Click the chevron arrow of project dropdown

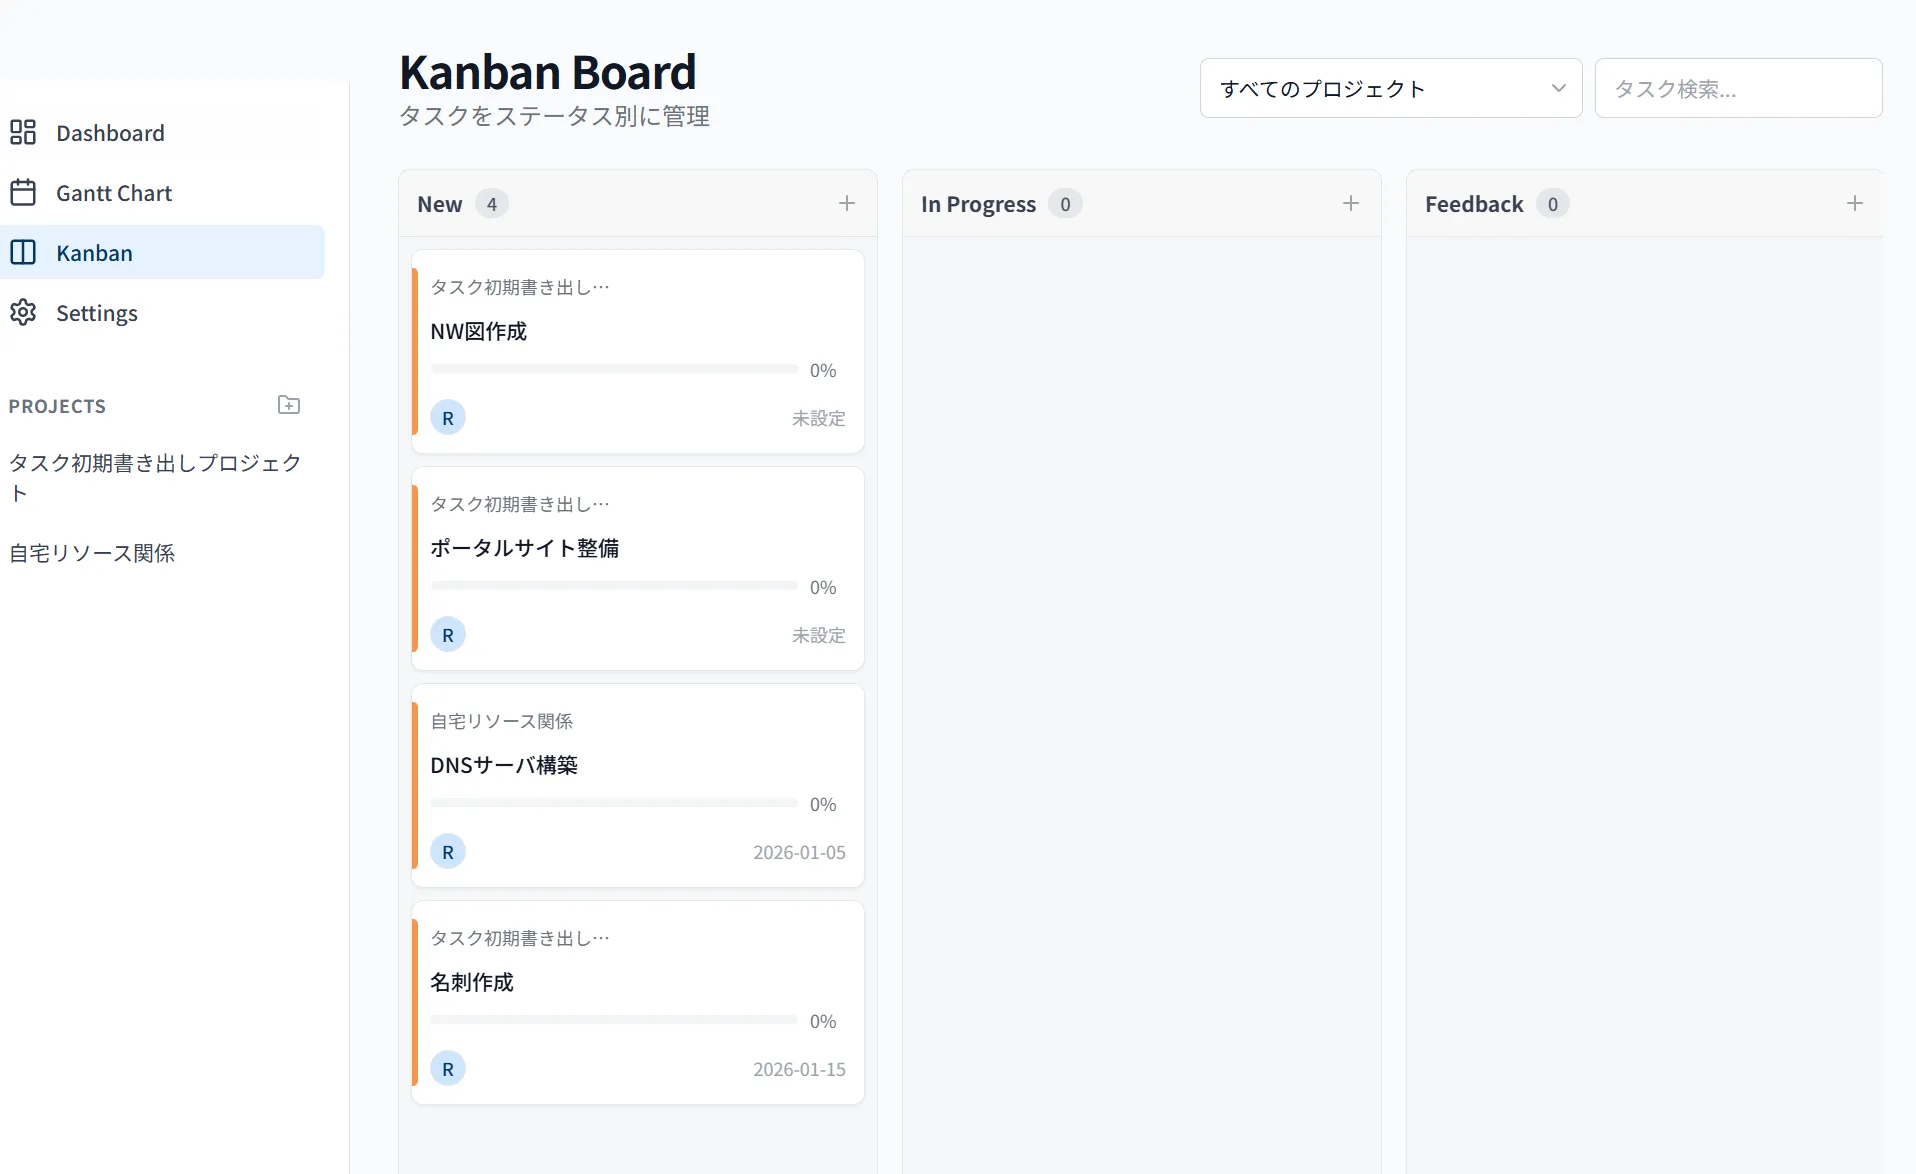[1558, 88]
